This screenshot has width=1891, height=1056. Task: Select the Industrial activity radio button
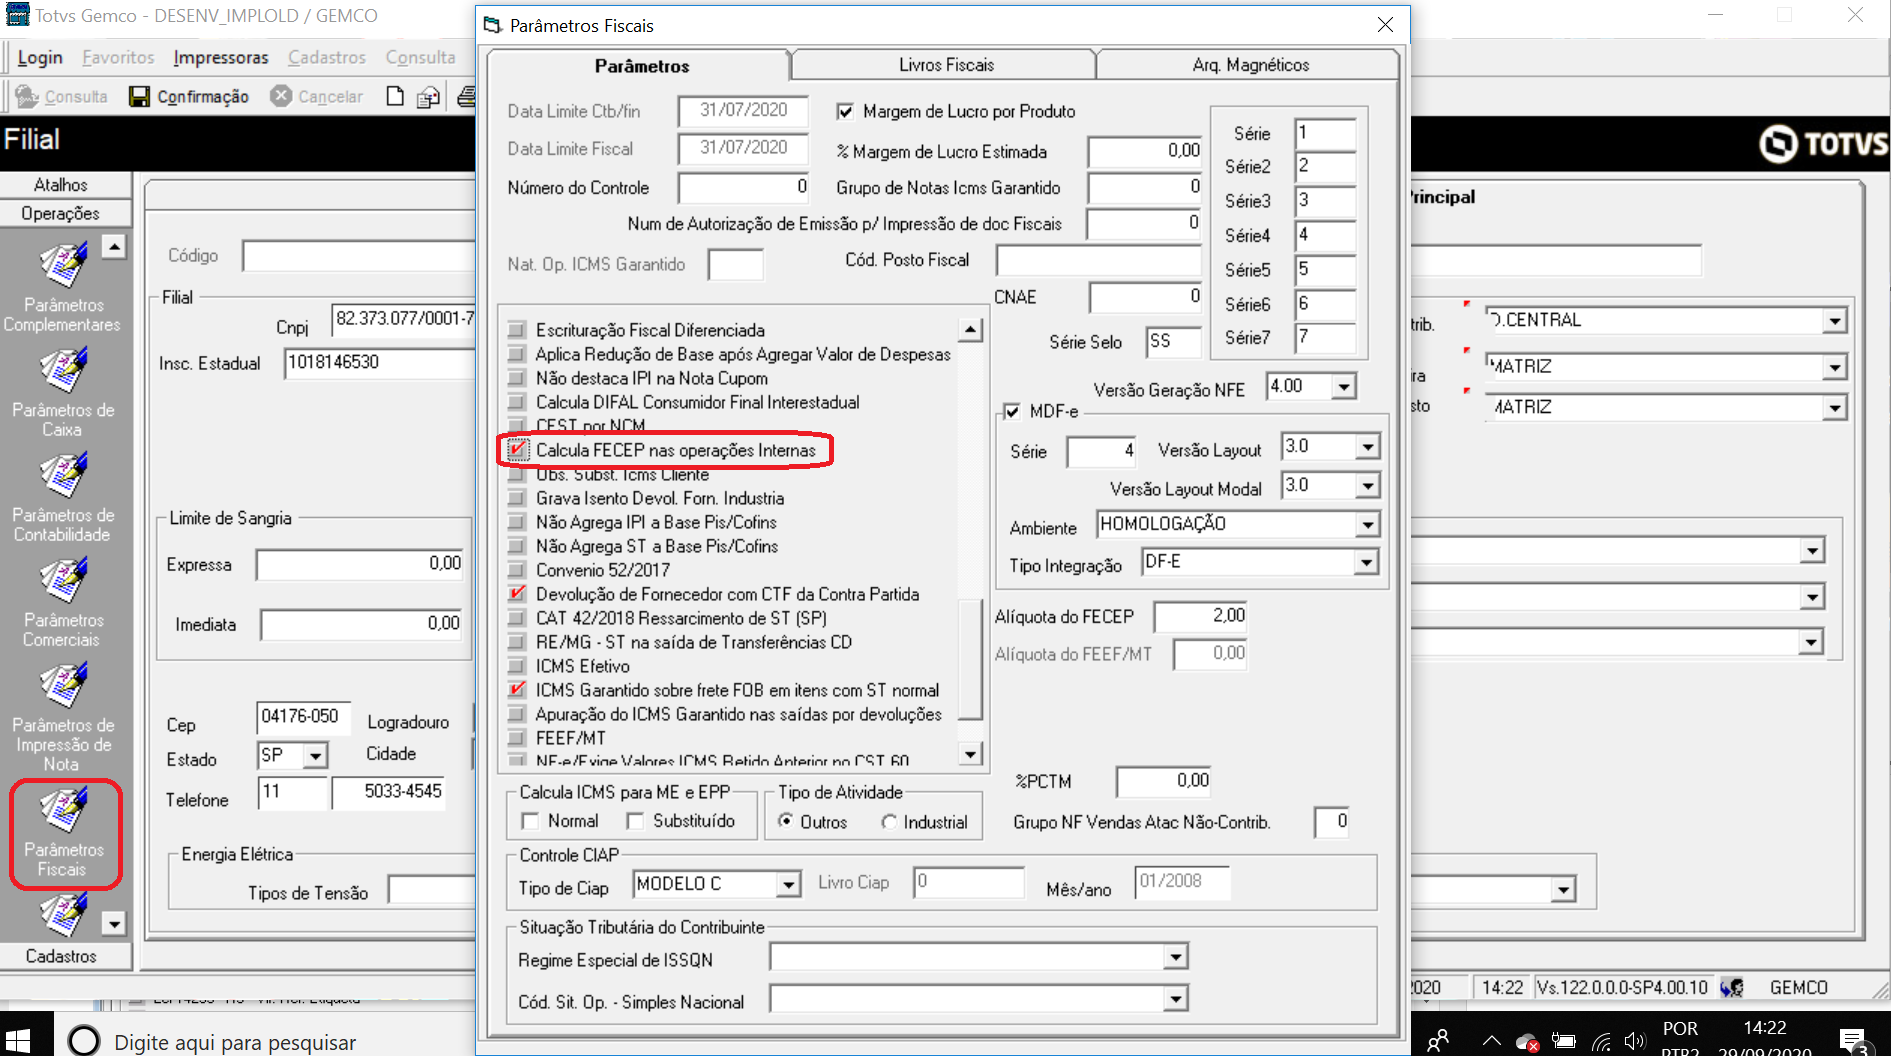(888, 822)
